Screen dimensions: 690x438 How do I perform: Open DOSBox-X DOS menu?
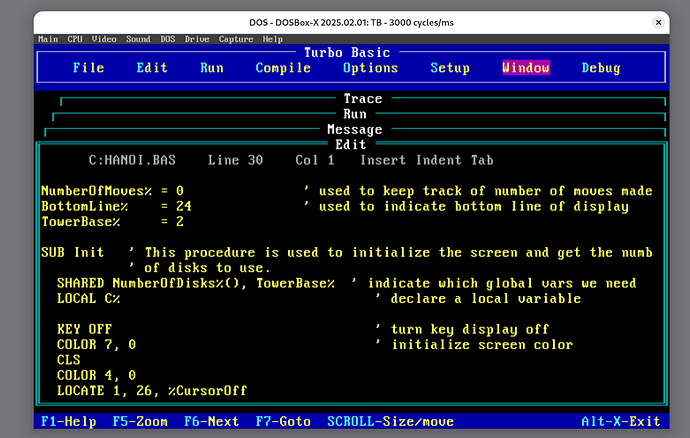tap(168, 39)
